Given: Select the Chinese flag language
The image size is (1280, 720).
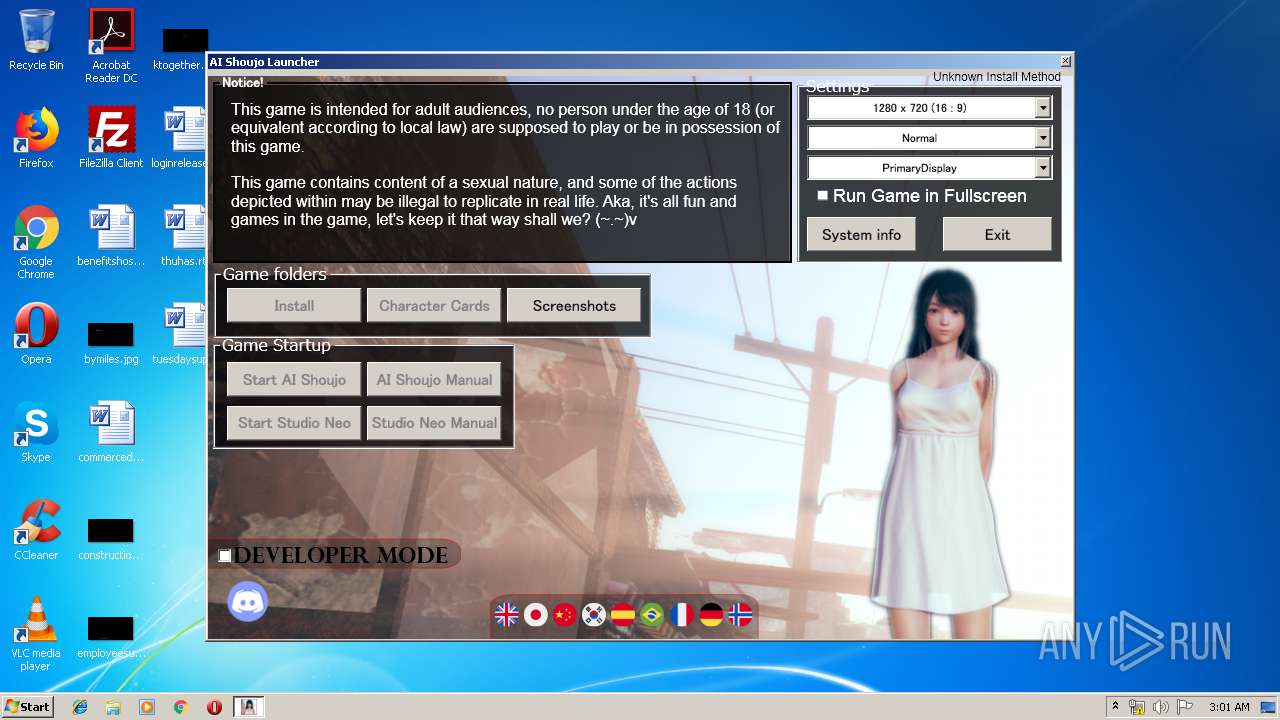Looking at the screenshot, I should 565,615.
